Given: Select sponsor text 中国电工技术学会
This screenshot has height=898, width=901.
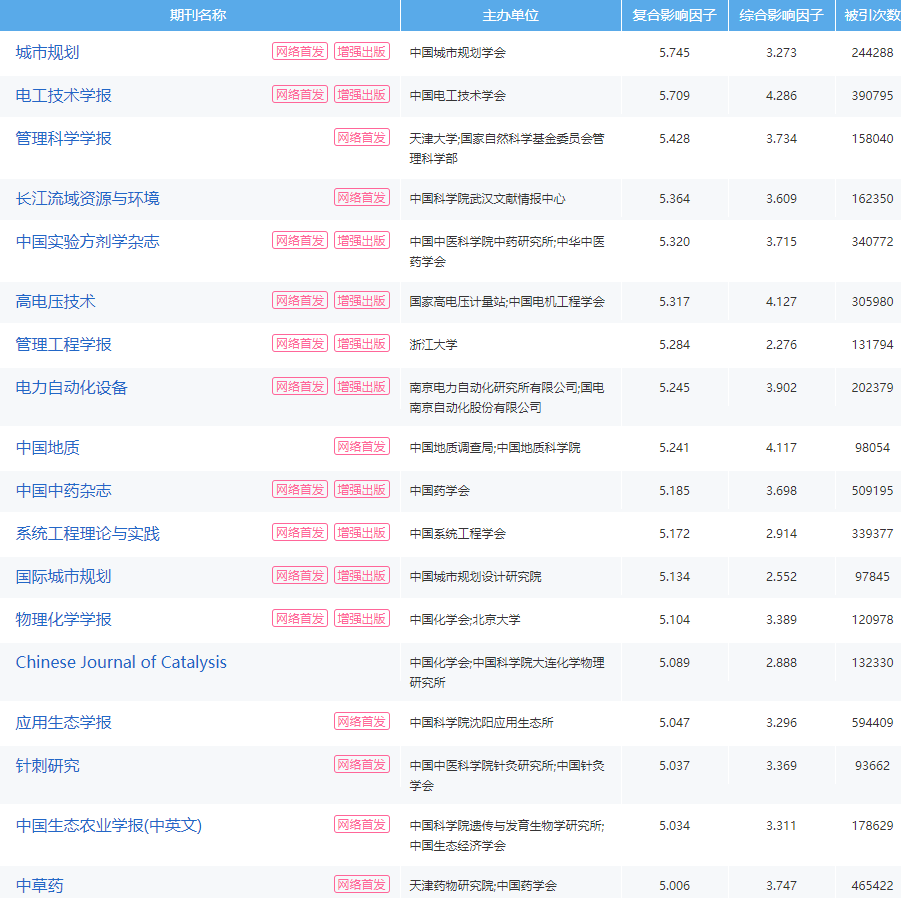Looking at the screenshot, I should 457,96.
